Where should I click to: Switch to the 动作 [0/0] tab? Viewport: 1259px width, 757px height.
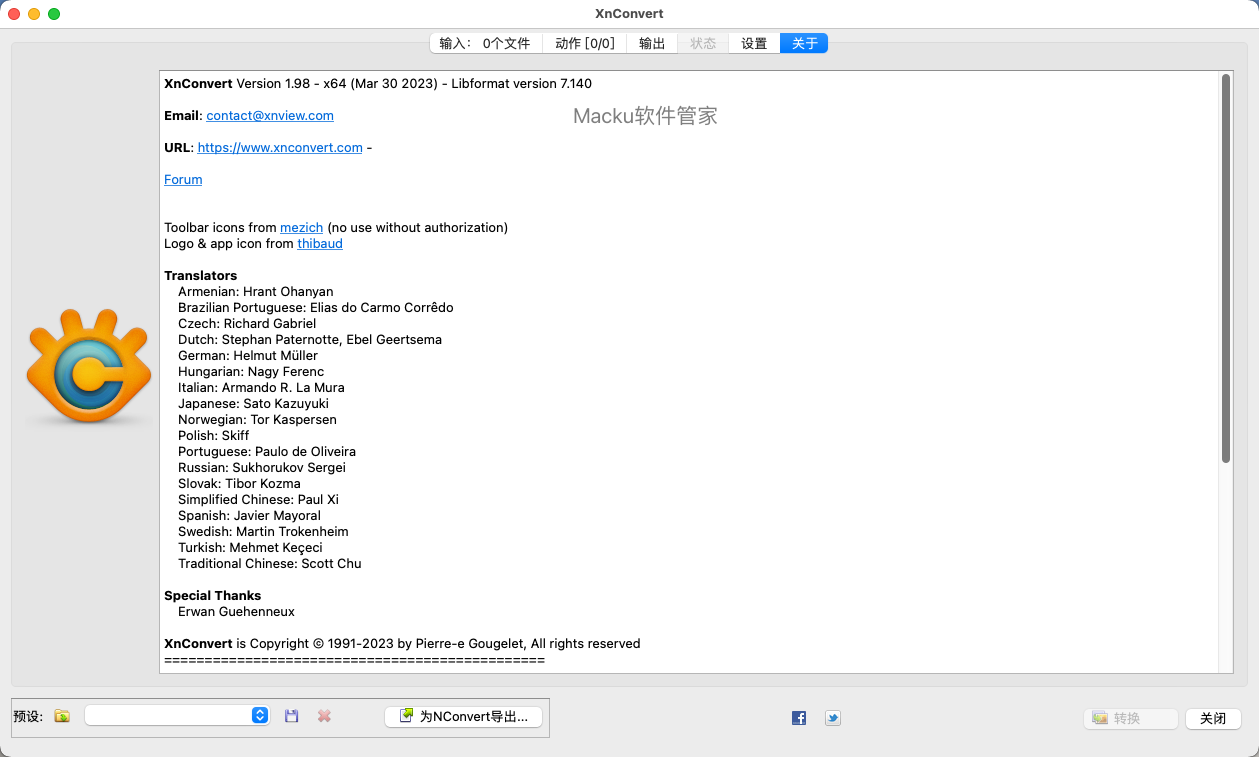click(x=585, y=43)
